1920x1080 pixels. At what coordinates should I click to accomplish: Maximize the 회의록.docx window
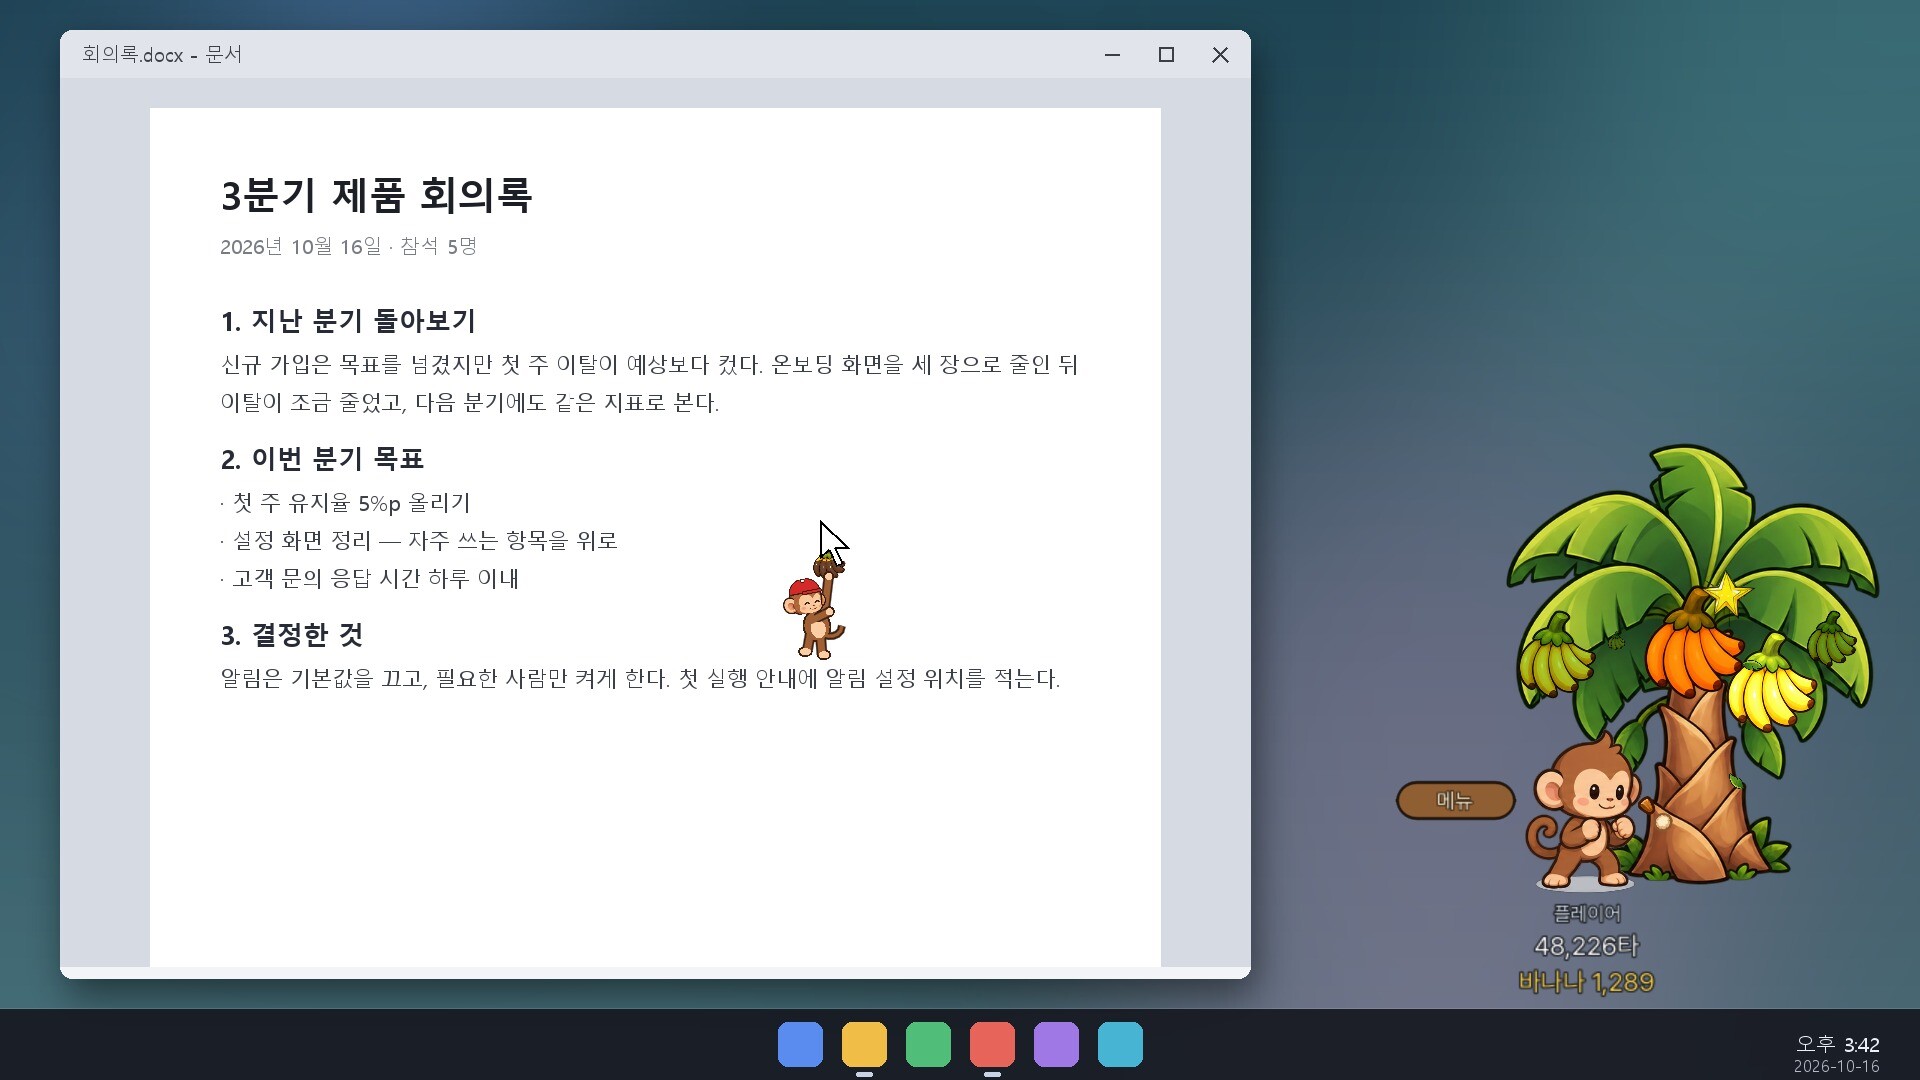click(x=1166, y=55)
